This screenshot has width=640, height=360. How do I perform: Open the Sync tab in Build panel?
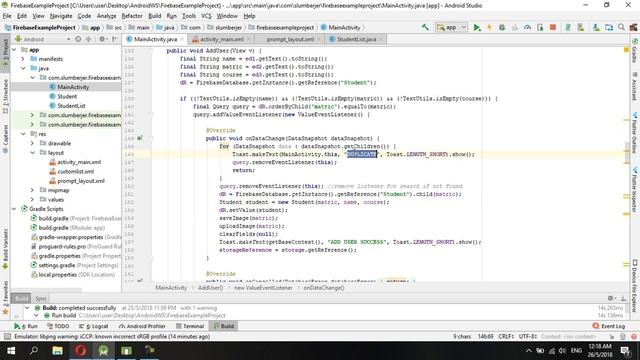click(40, 298)
